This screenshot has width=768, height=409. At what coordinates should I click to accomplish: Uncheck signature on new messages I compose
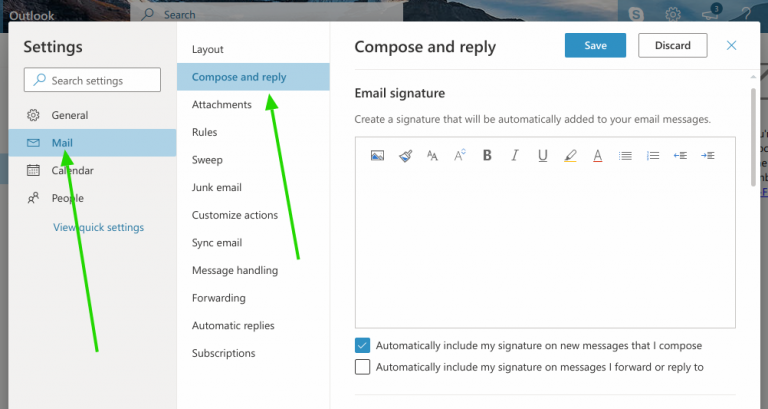point(362,345)
